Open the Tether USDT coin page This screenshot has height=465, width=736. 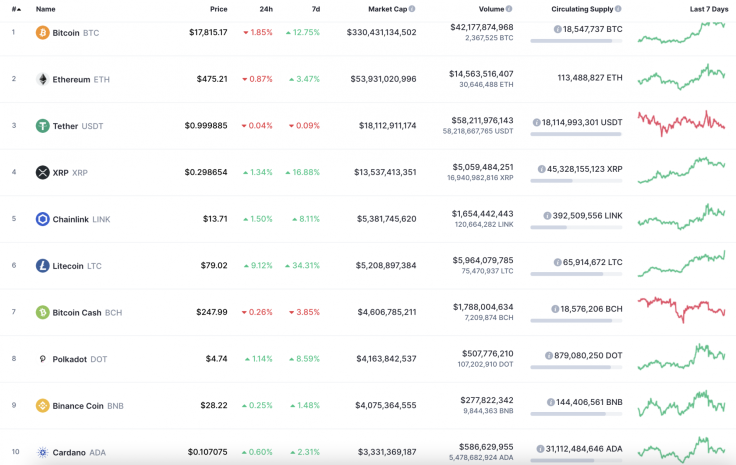coord(77,126)
